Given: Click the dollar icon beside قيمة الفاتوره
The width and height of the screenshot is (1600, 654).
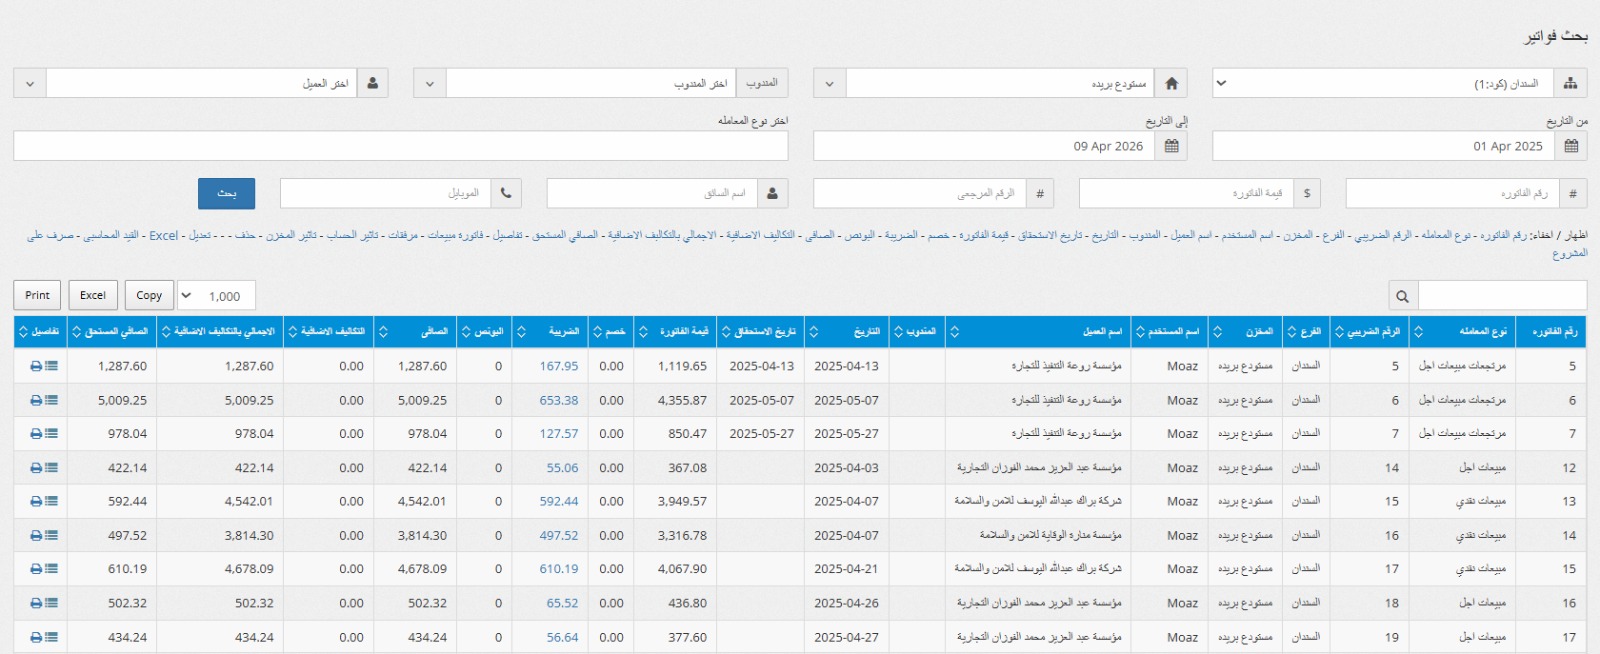Looking at the screenshot, I should tap(1307, 193).
